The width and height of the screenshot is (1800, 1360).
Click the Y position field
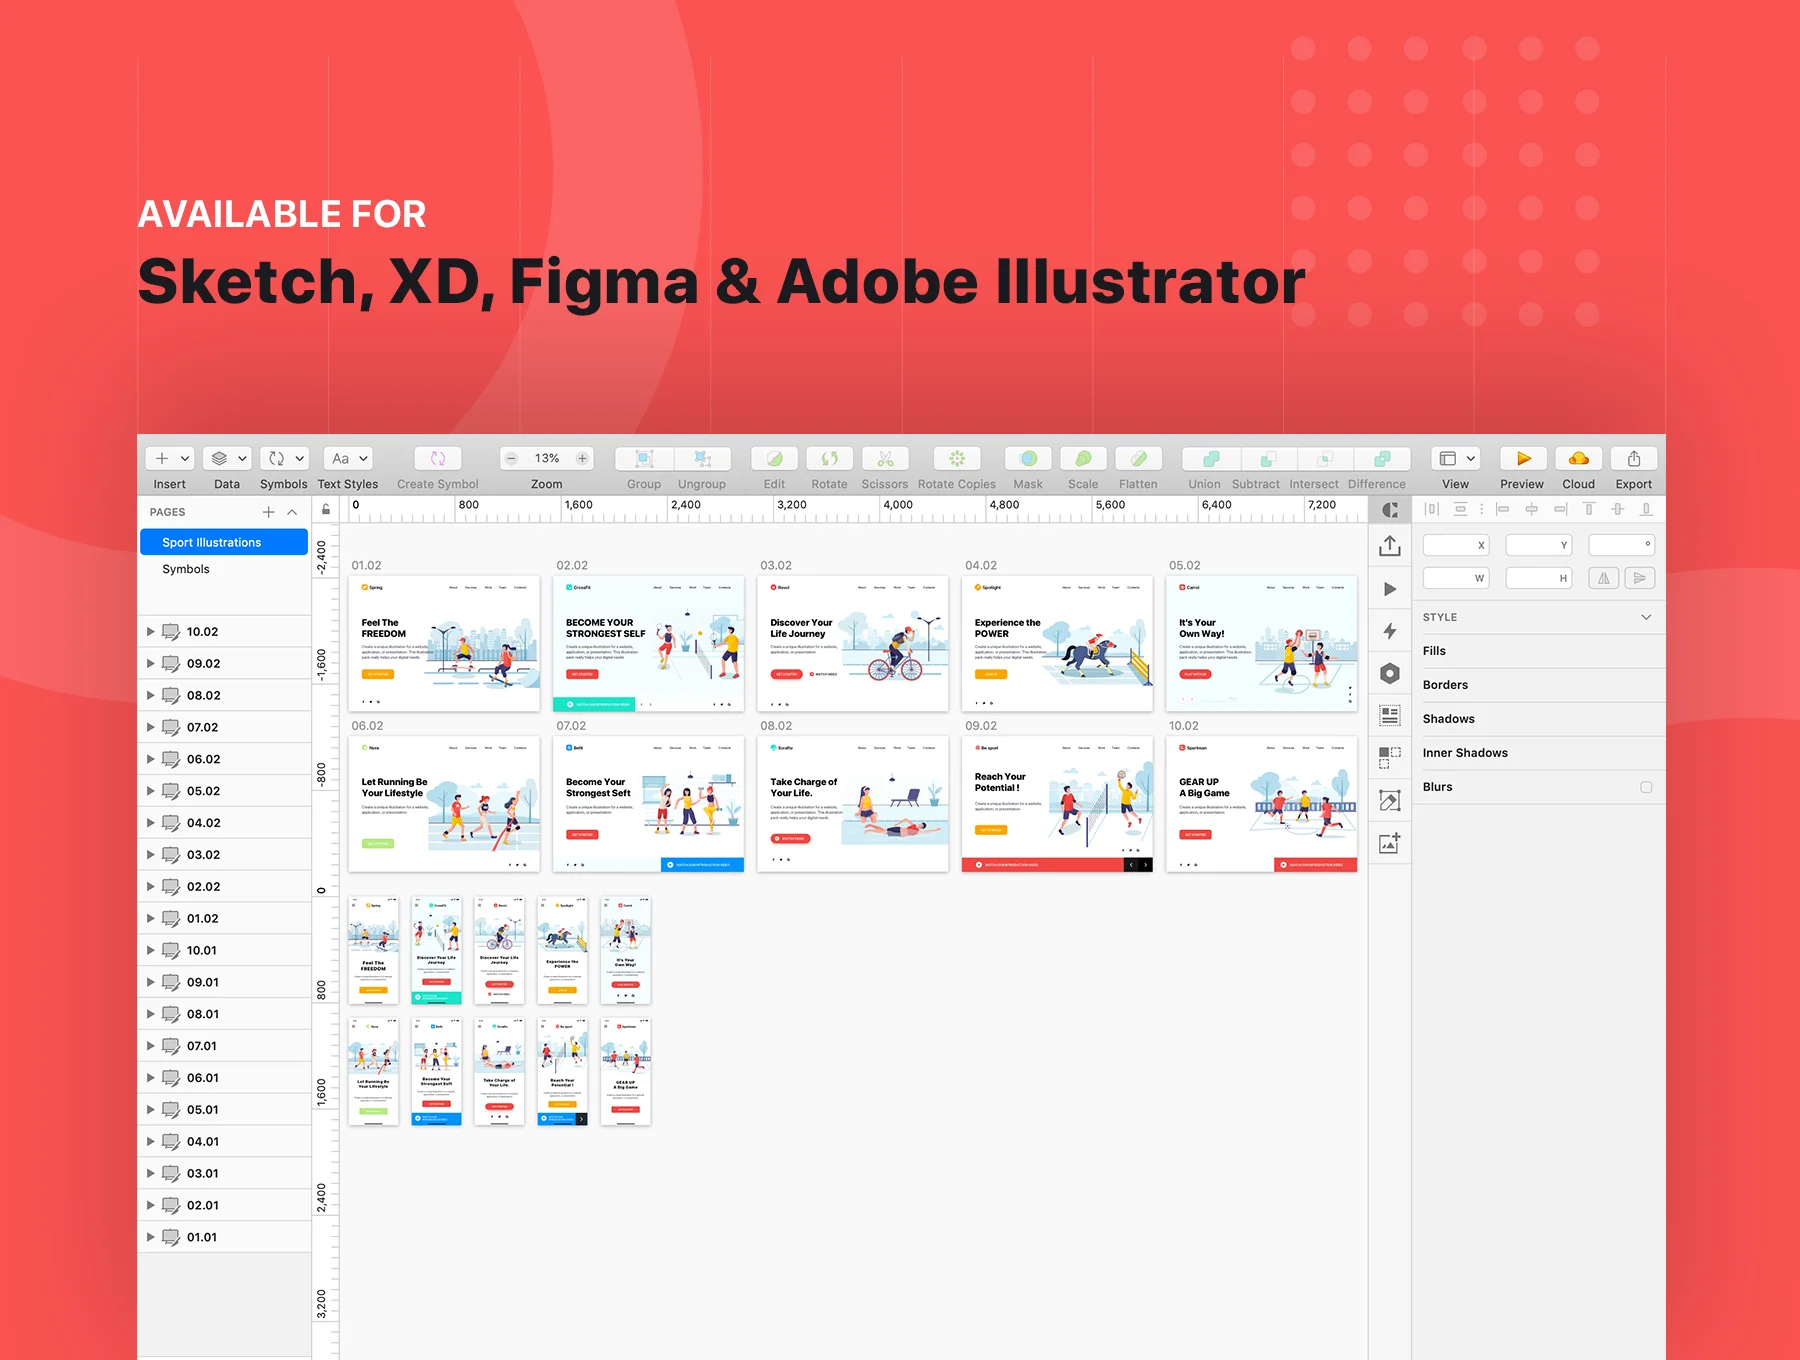coord(1539,545)
